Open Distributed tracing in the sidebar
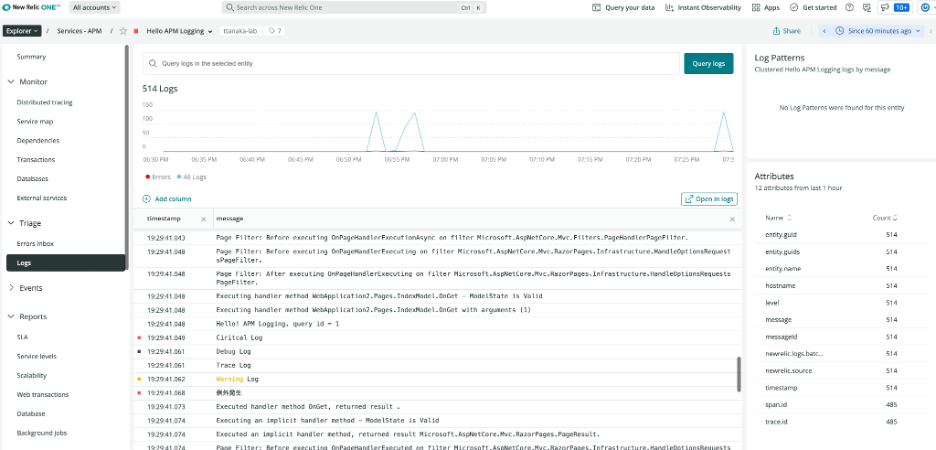This screenshot has width=936, height=450. click(45, 102)
